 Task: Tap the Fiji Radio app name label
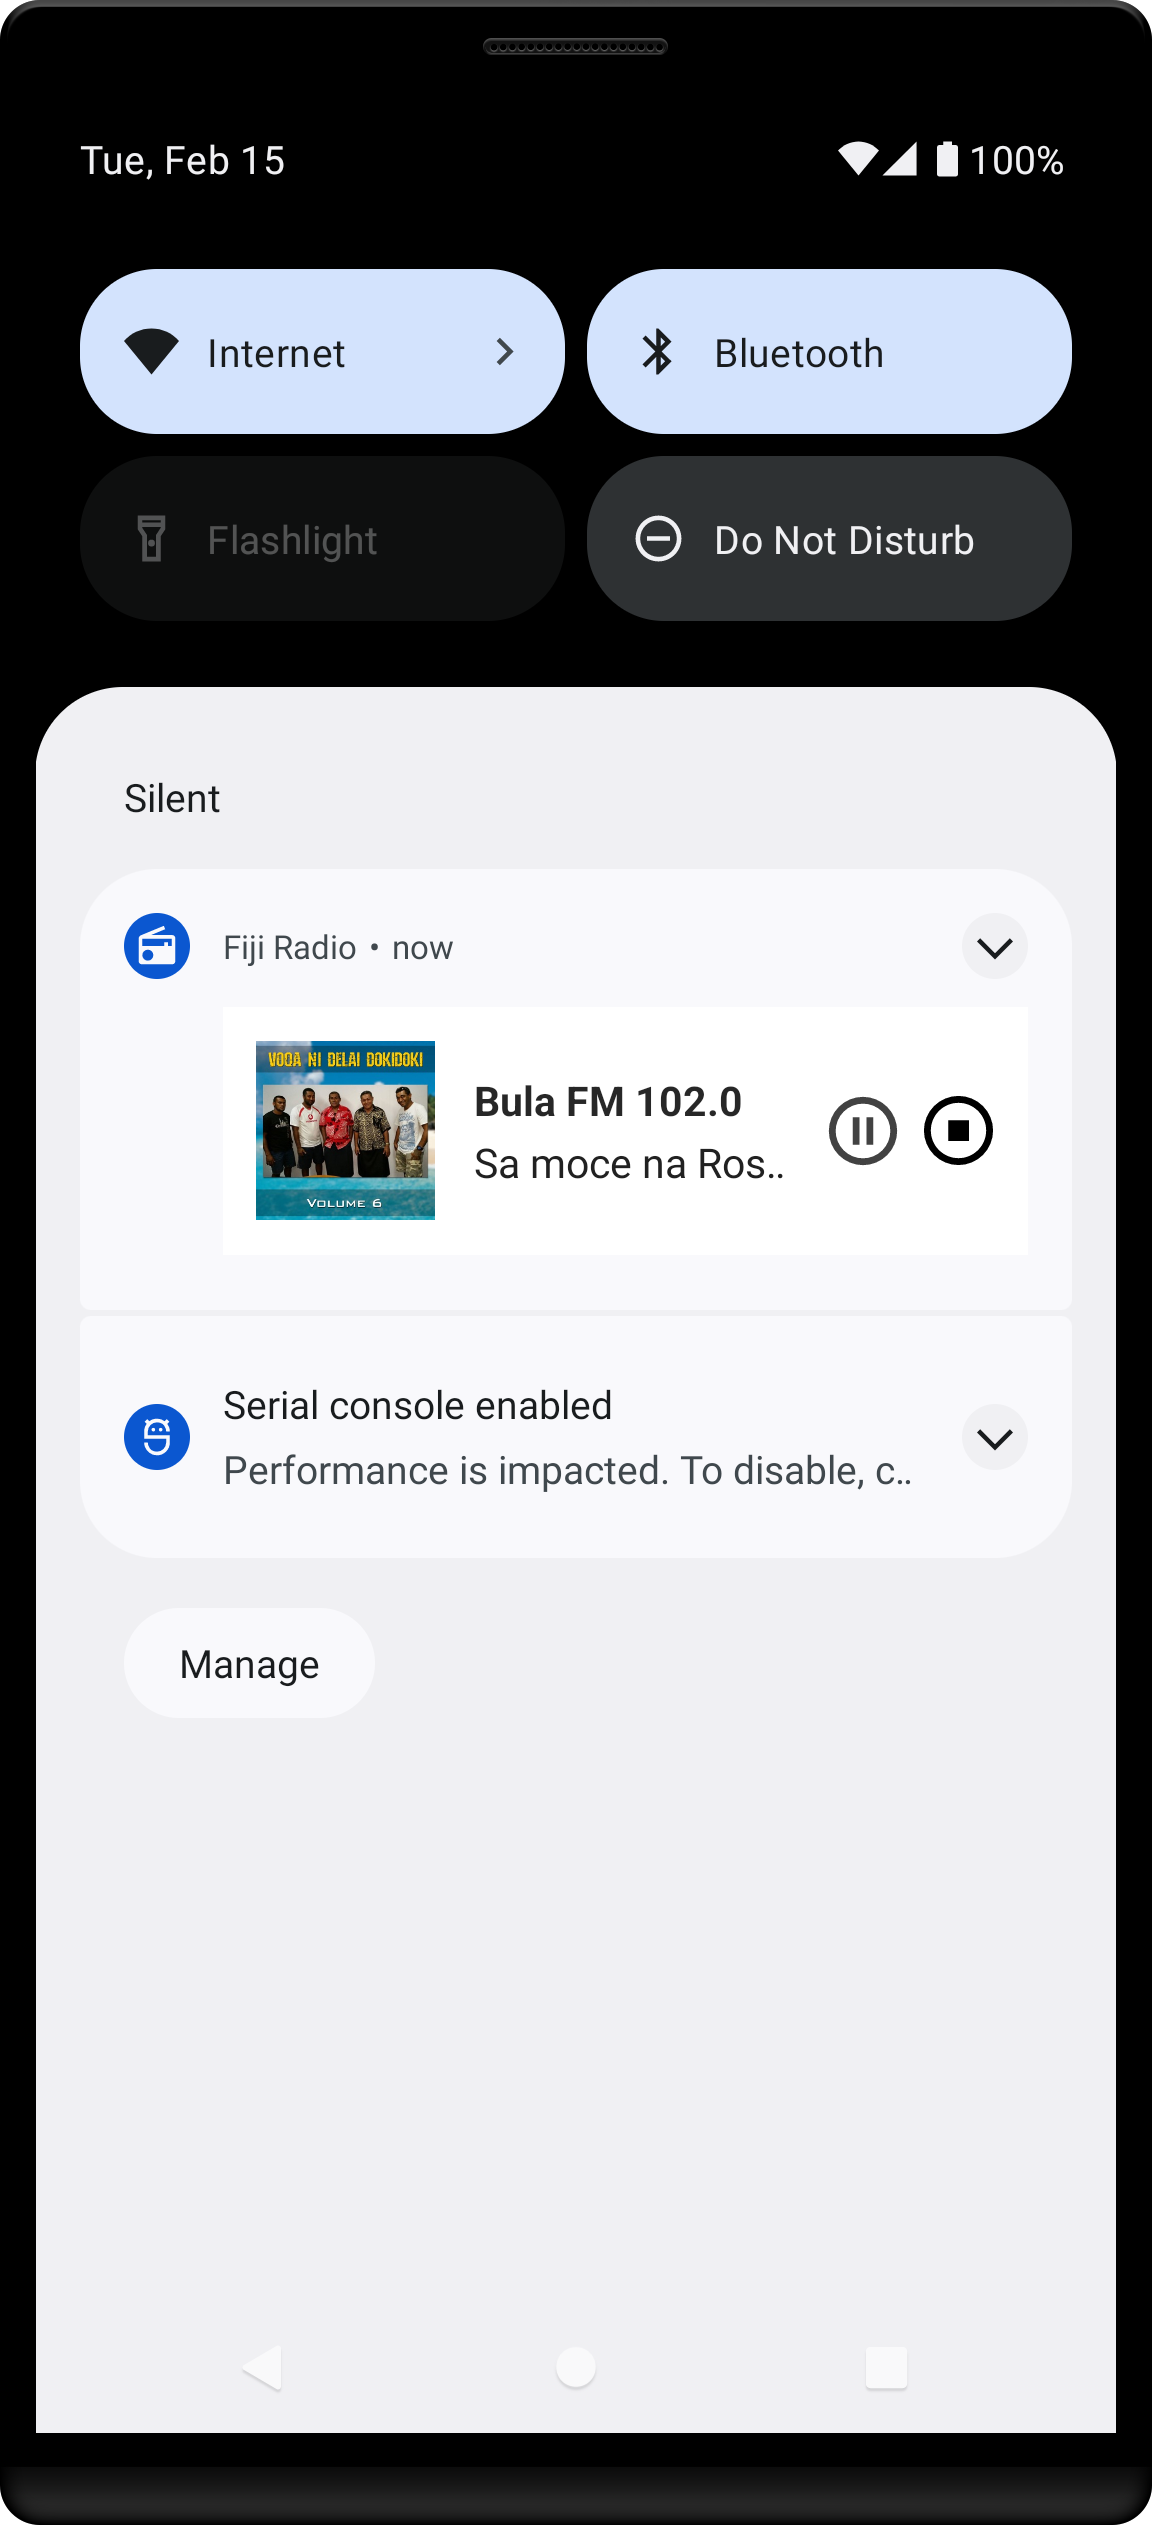[290, 947]
